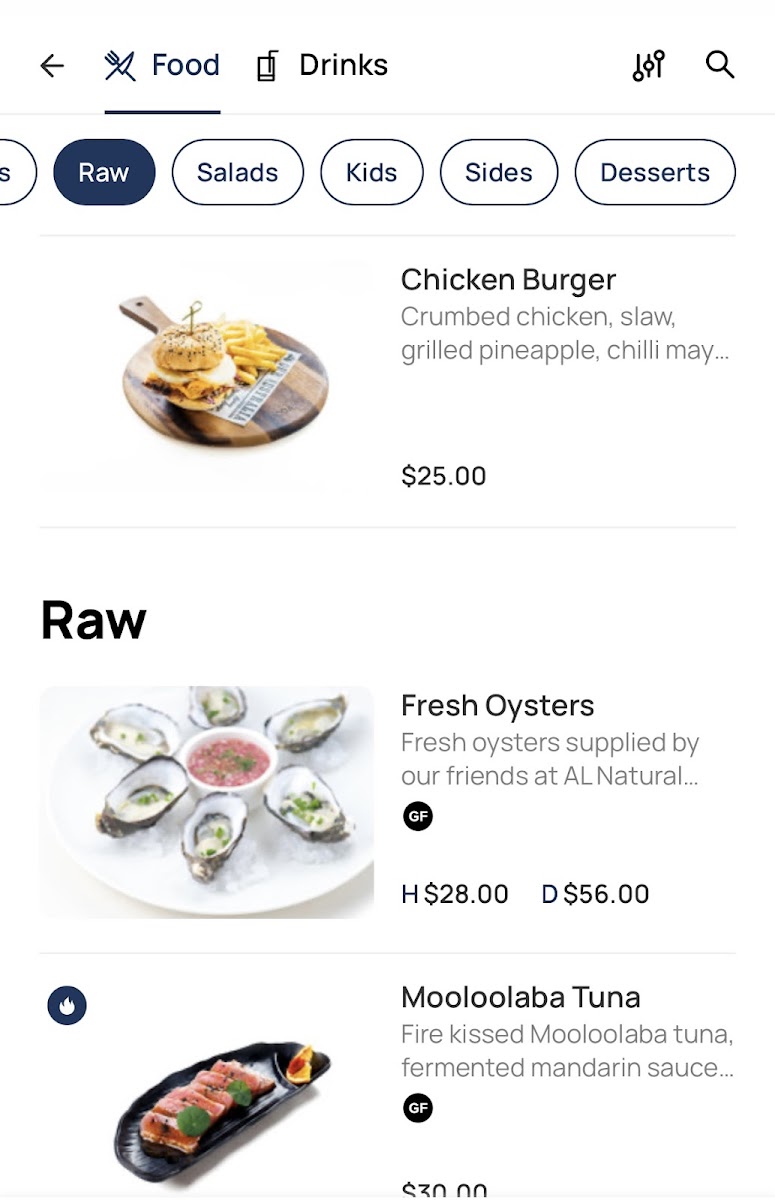
Task: Tap the GF badge under Fresh Oysters
Action: tap(418, 817)
